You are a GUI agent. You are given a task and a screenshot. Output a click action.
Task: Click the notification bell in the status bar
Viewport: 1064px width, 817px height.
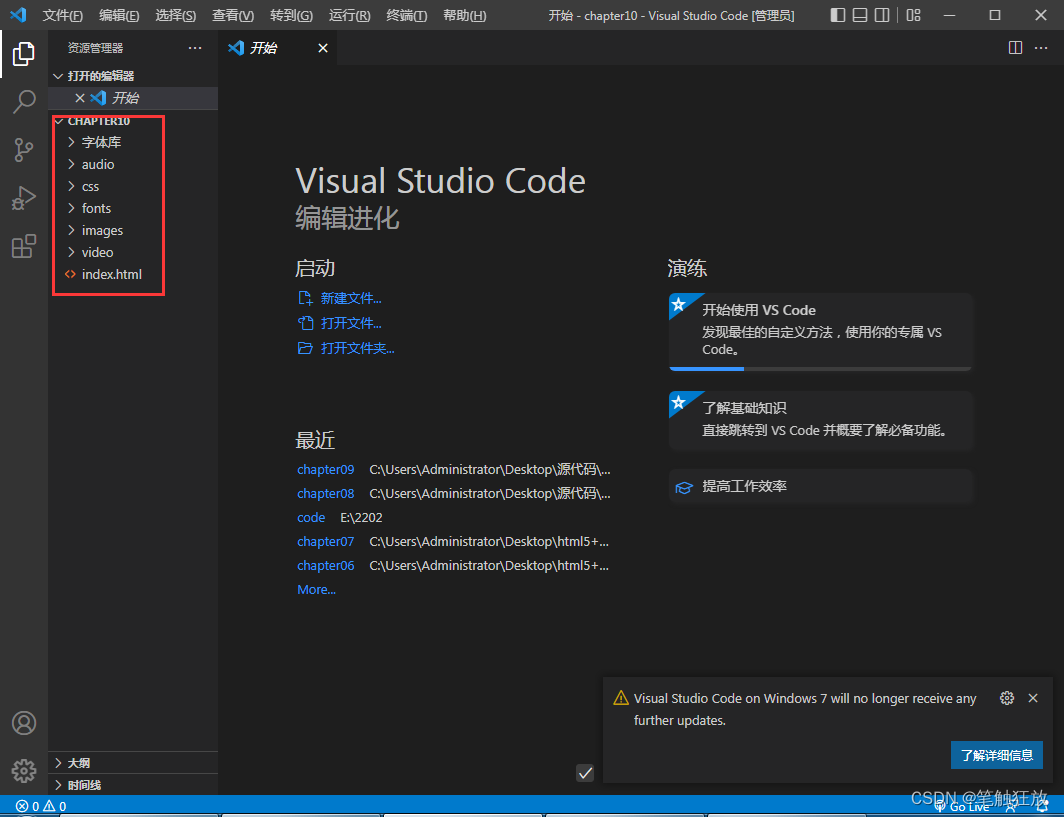(x=1042, y=806)
